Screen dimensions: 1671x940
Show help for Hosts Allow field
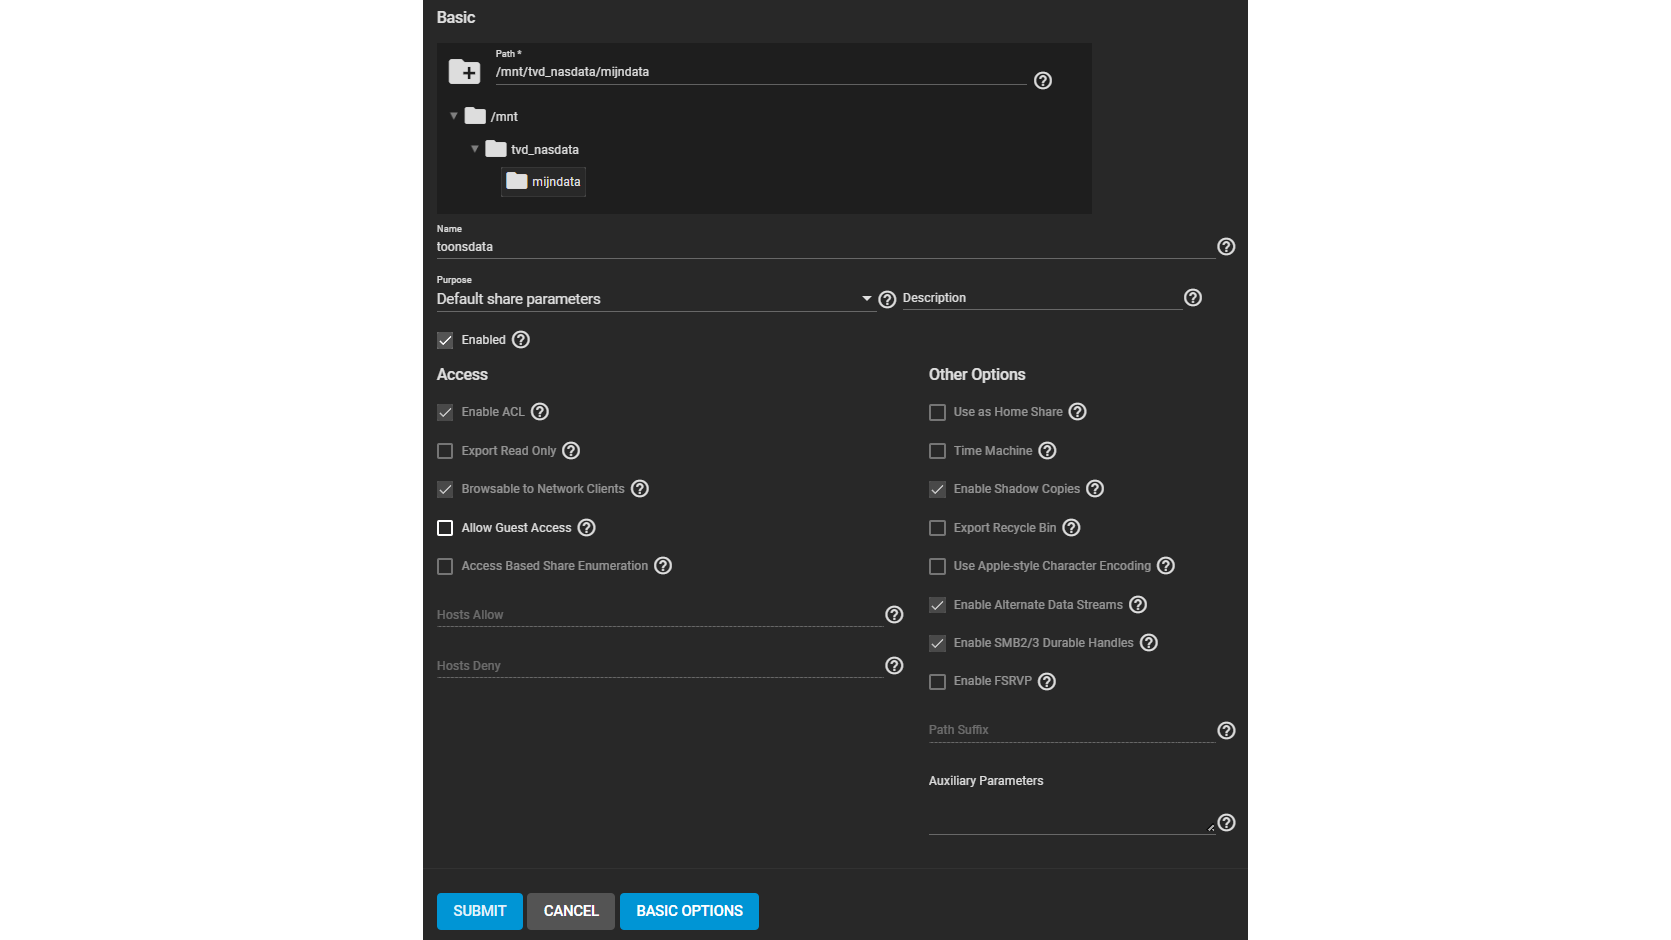coord(894,615)
